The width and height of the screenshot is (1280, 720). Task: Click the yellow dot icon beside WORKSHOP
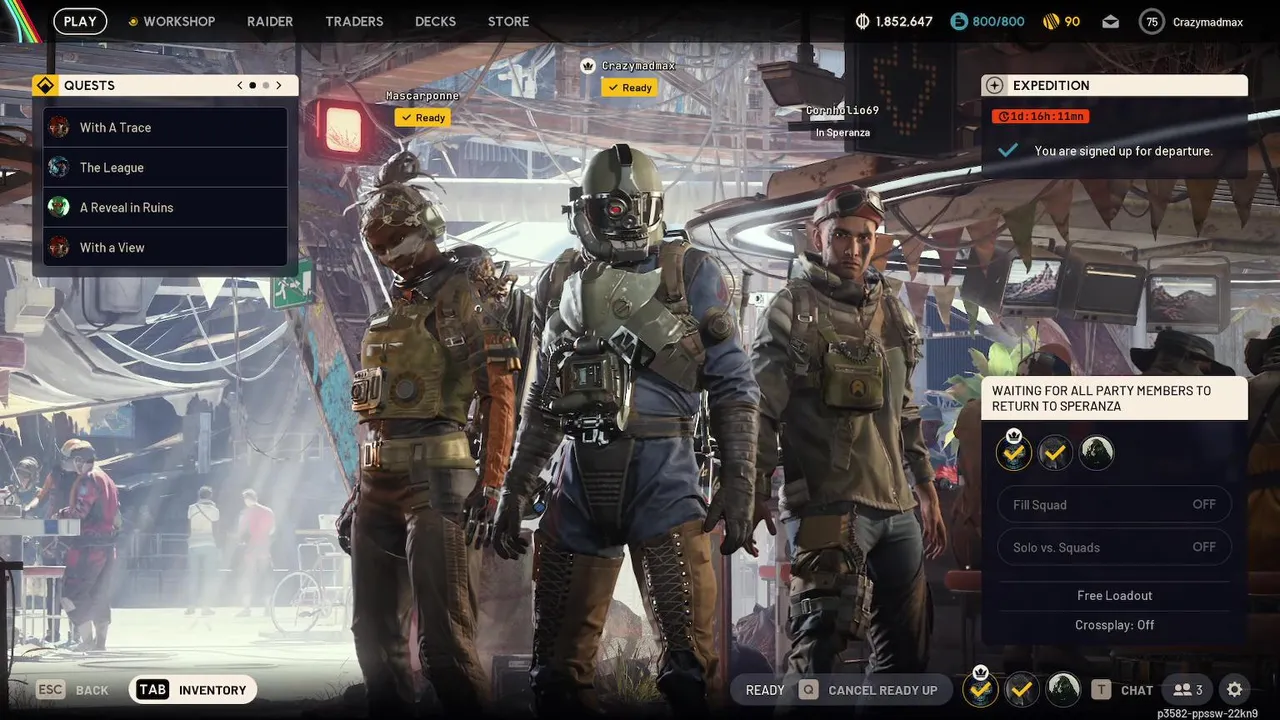pyautogui.click(x=133, y=21)
